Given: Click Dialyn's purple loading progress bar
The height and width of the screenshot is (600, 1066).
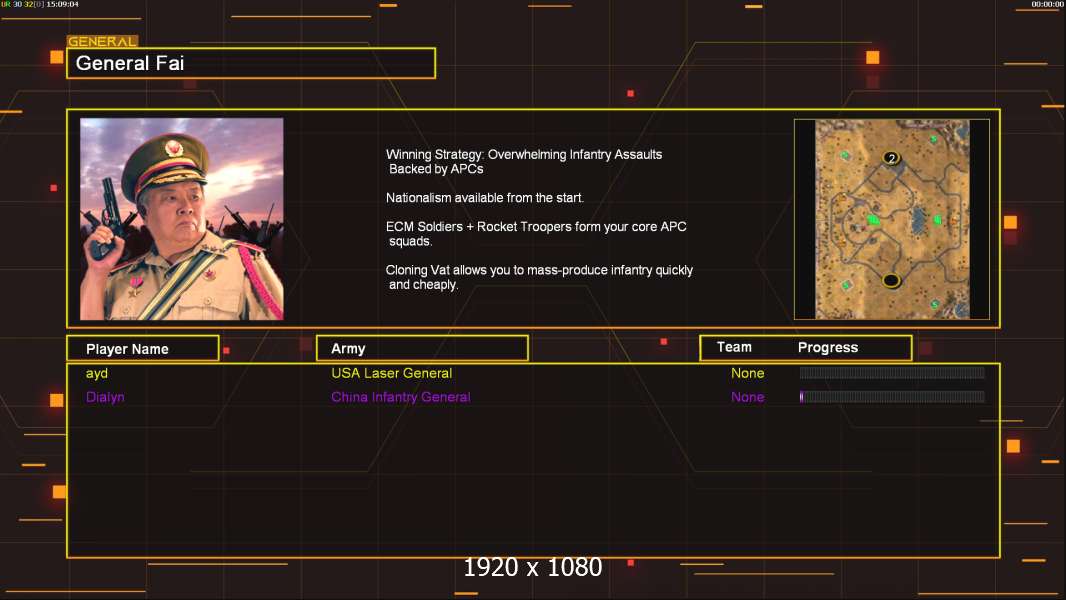Looking at the screenshot, I should (892, 397).
